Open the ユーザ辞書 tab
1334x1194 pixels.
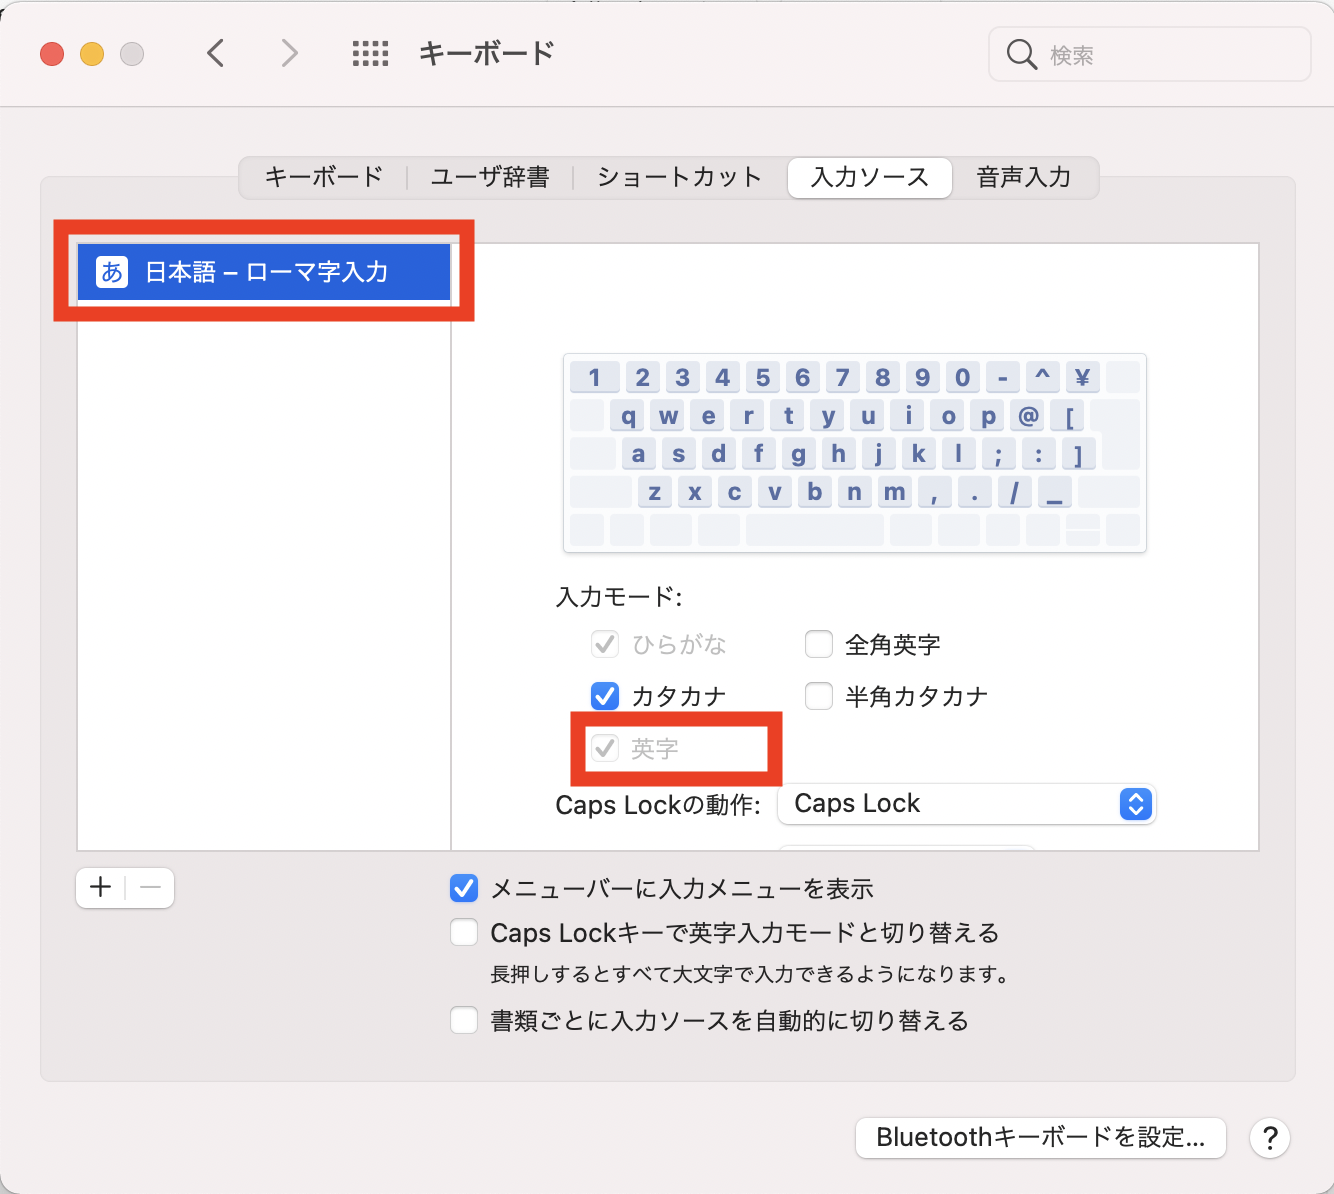coord(489,177)
